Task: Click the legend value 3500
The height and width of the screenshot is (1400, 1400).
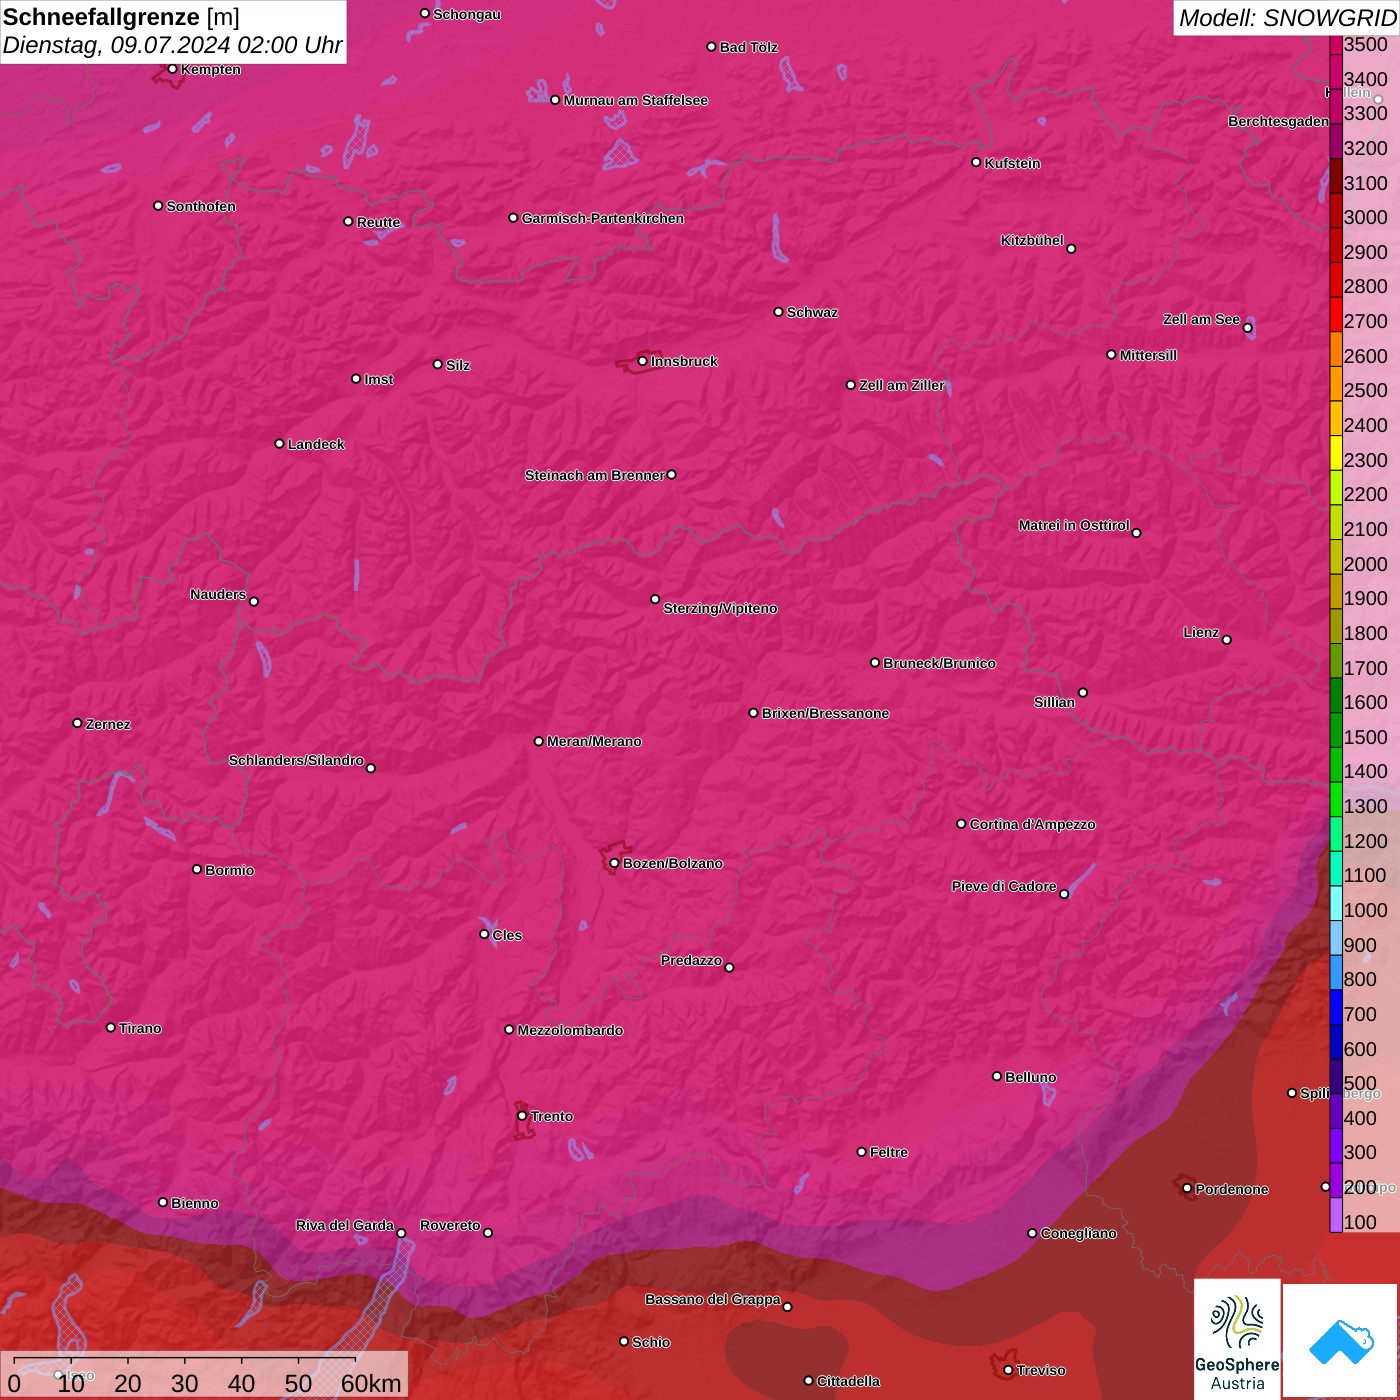Action: (1366, 44)
